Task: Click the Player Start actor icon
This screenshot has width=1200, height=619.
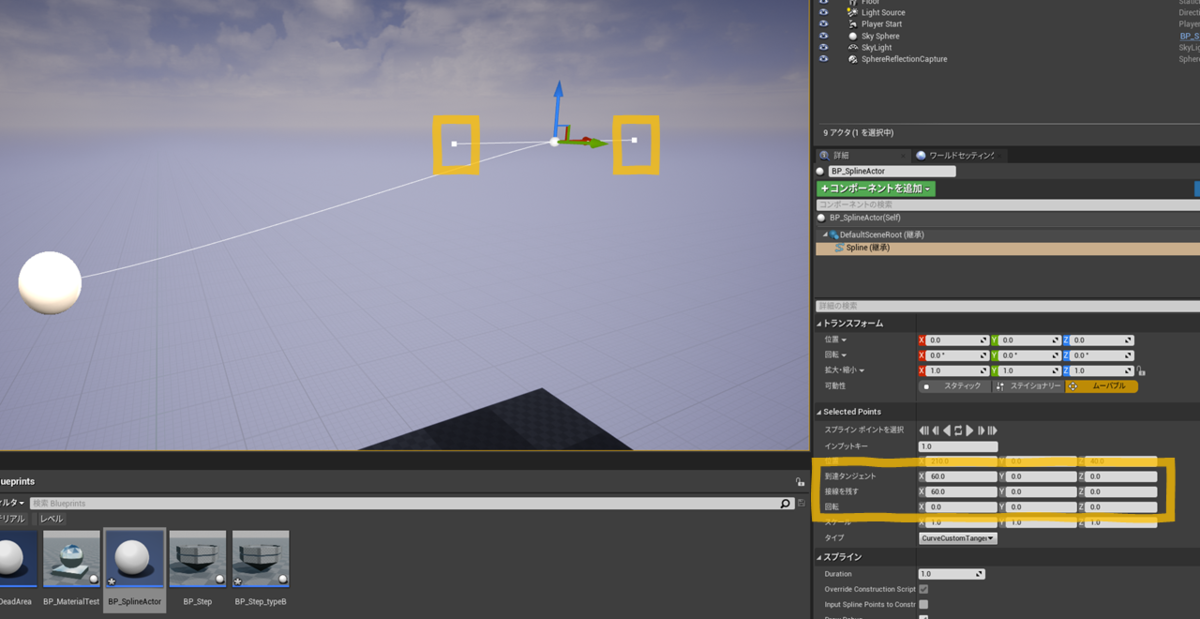Action: tap(853, 24)
